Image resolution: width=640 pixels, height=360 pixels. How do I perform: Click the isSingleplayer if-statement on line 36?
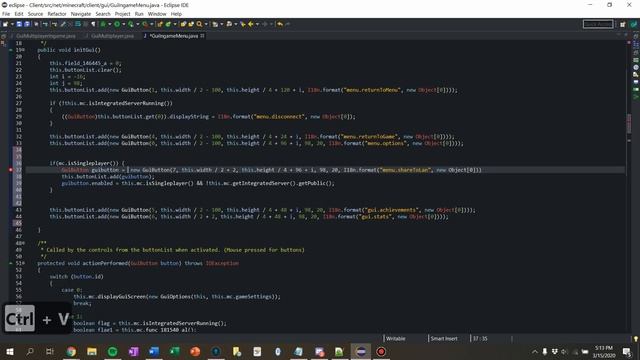pos(87,163)
